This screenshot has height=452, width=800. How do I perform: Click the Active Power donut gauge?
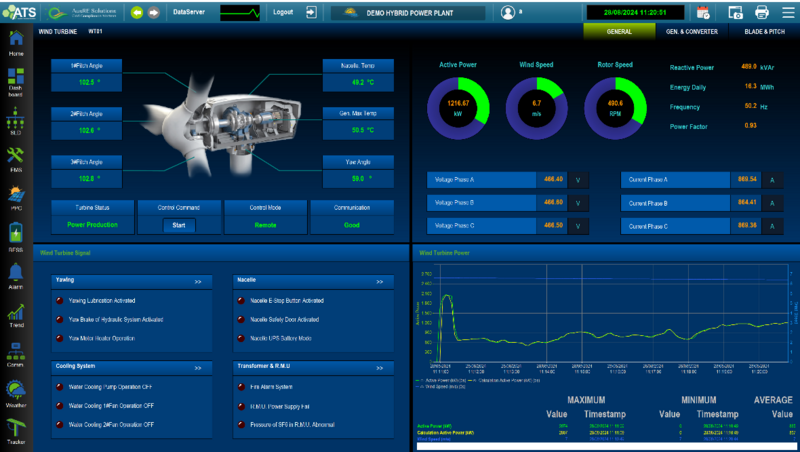(x=458, y=108)
